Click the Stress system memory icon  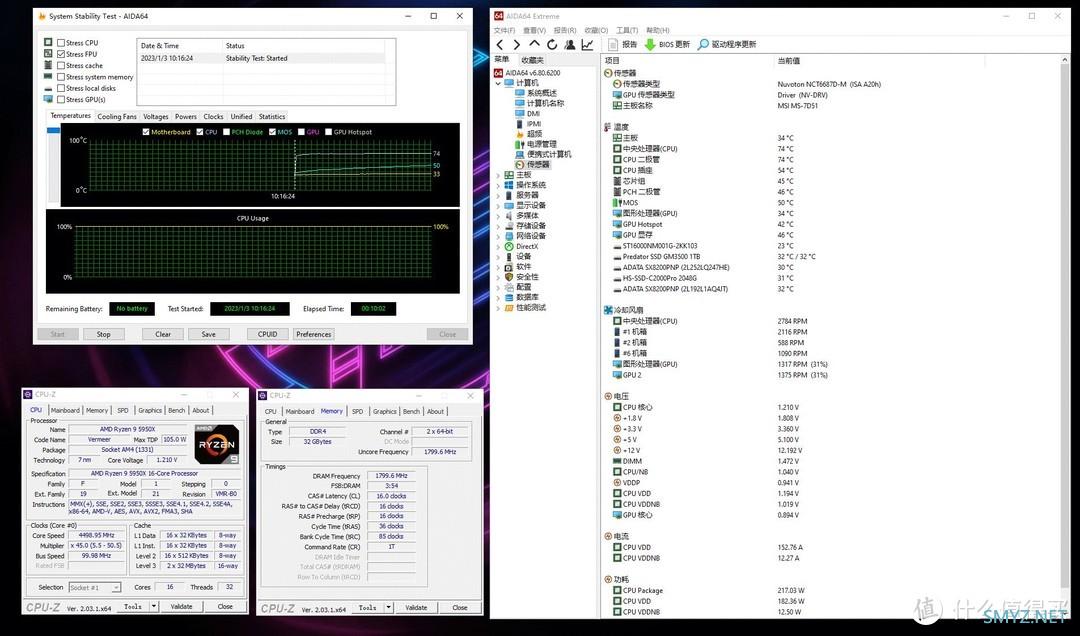(48, 76)
